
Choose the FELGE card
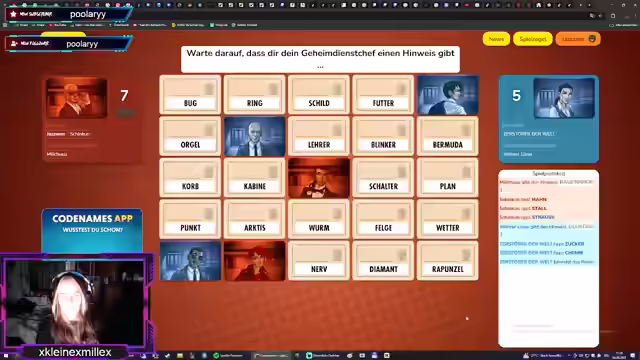tap(383, 220)
